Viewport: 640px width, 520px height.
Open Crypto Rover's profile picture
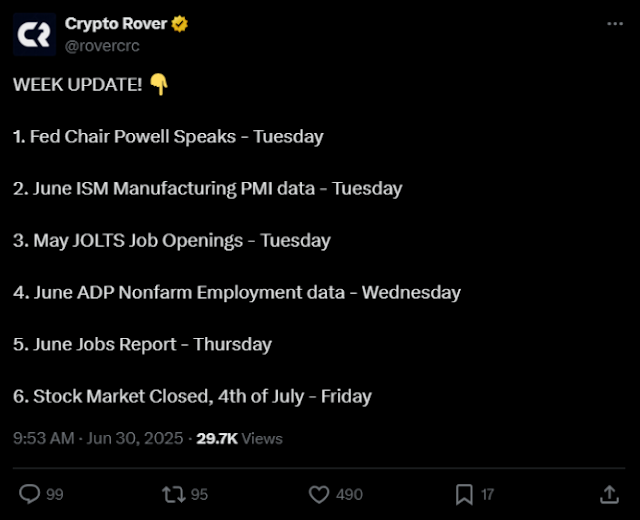click(33, 33)
